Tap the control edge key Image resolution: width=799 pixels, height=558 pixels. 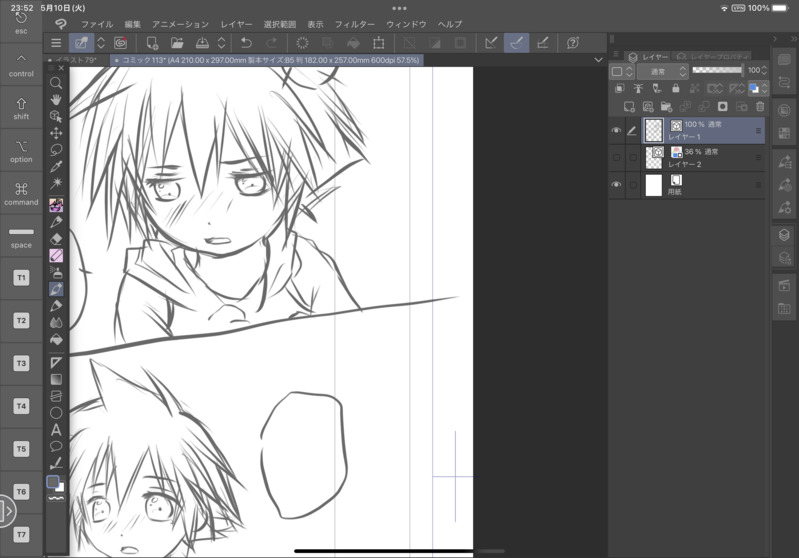pos(21,65)
